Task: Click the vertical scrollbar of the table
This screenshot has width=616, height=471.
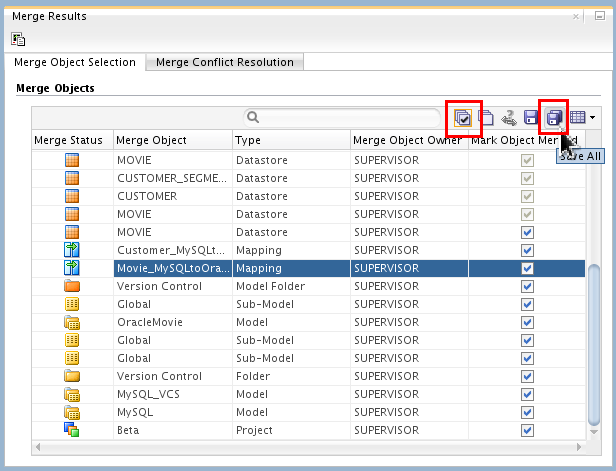Action: pos(593,350)
